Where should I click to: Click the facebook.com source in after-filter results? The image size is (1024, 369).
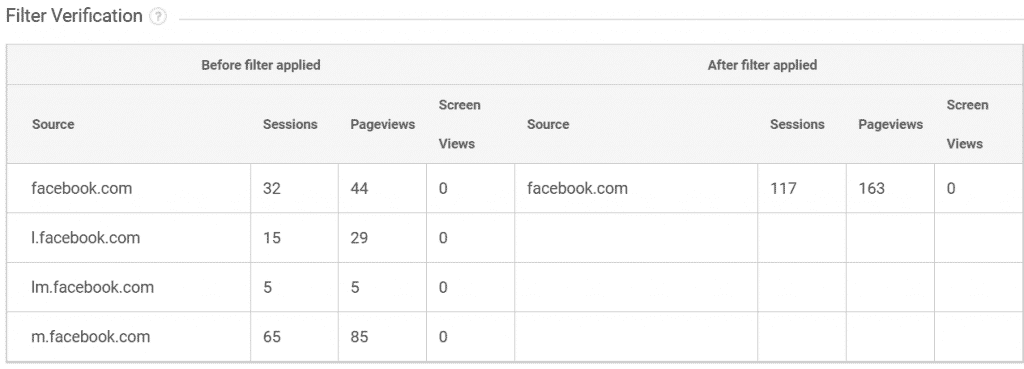[577, 188]
